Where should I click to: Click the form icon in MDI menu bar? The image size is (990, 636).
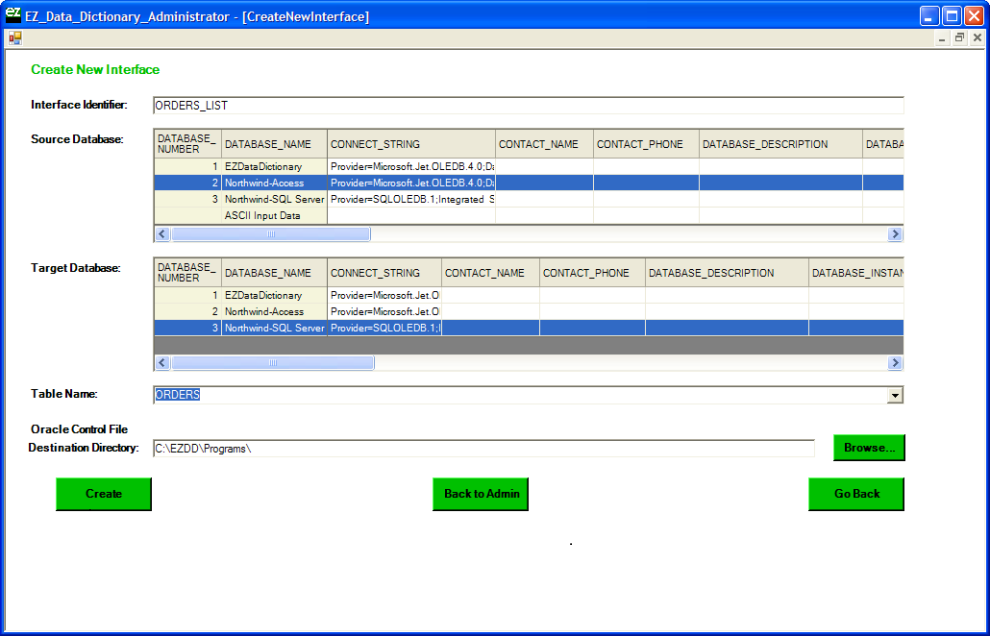pos(15,38)
